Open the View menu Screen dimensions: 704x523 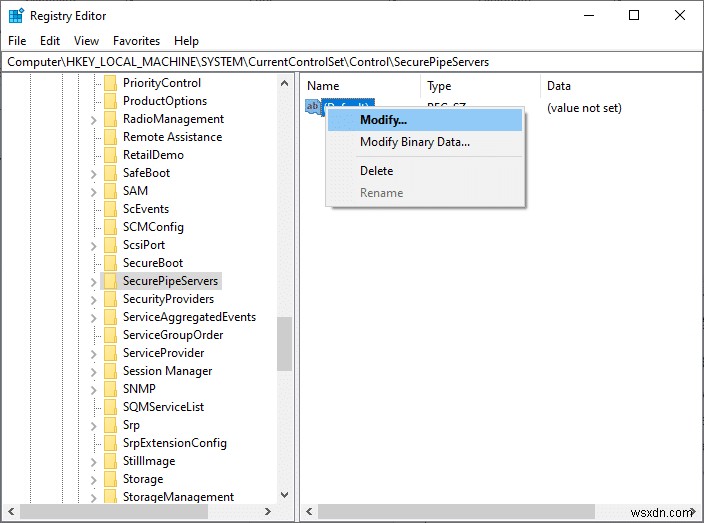click(86, 41)
